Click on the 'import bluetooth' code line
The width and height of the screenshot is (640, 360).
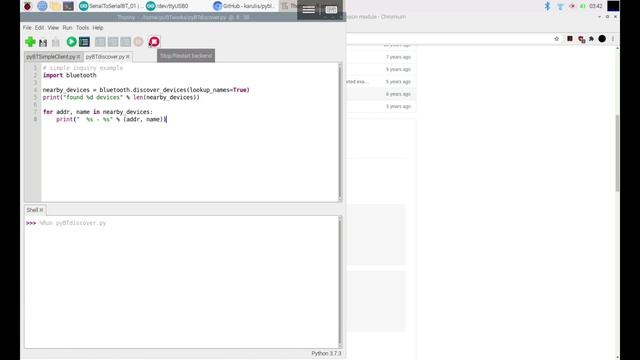point(69,75)
